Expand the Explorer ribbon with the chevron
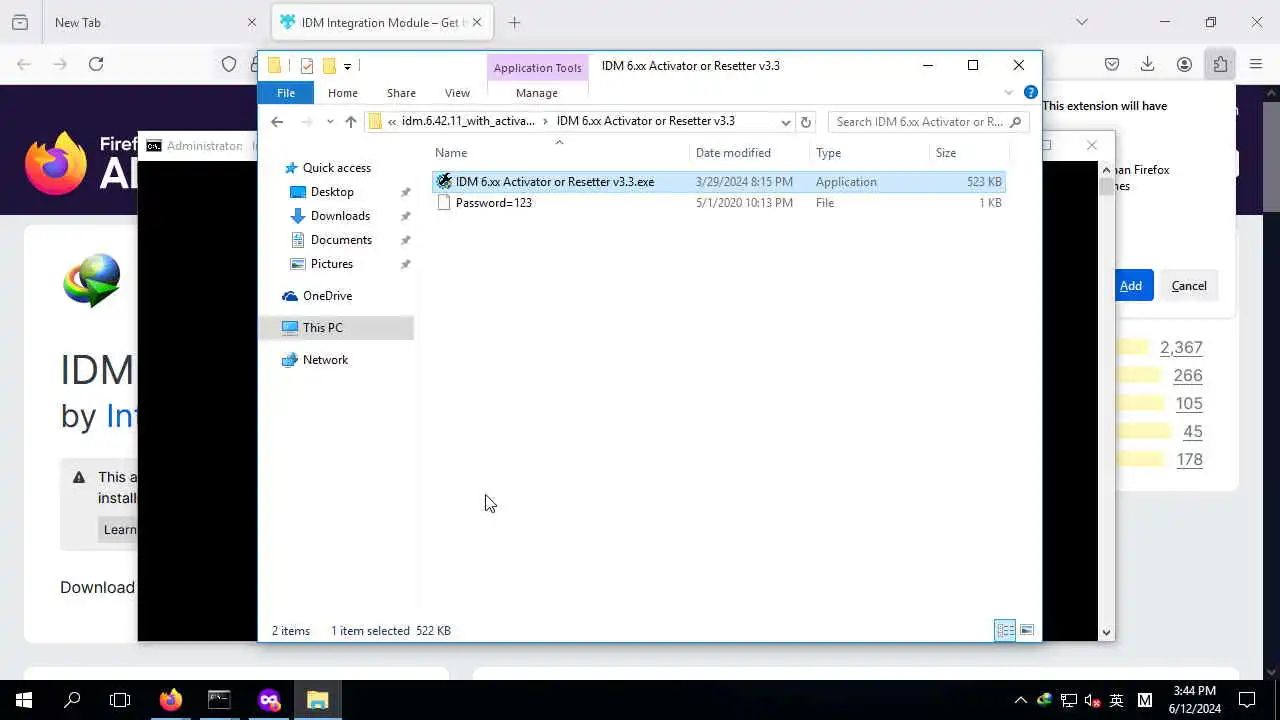Screen dimensions: 1280x720 coord(1009,93)
